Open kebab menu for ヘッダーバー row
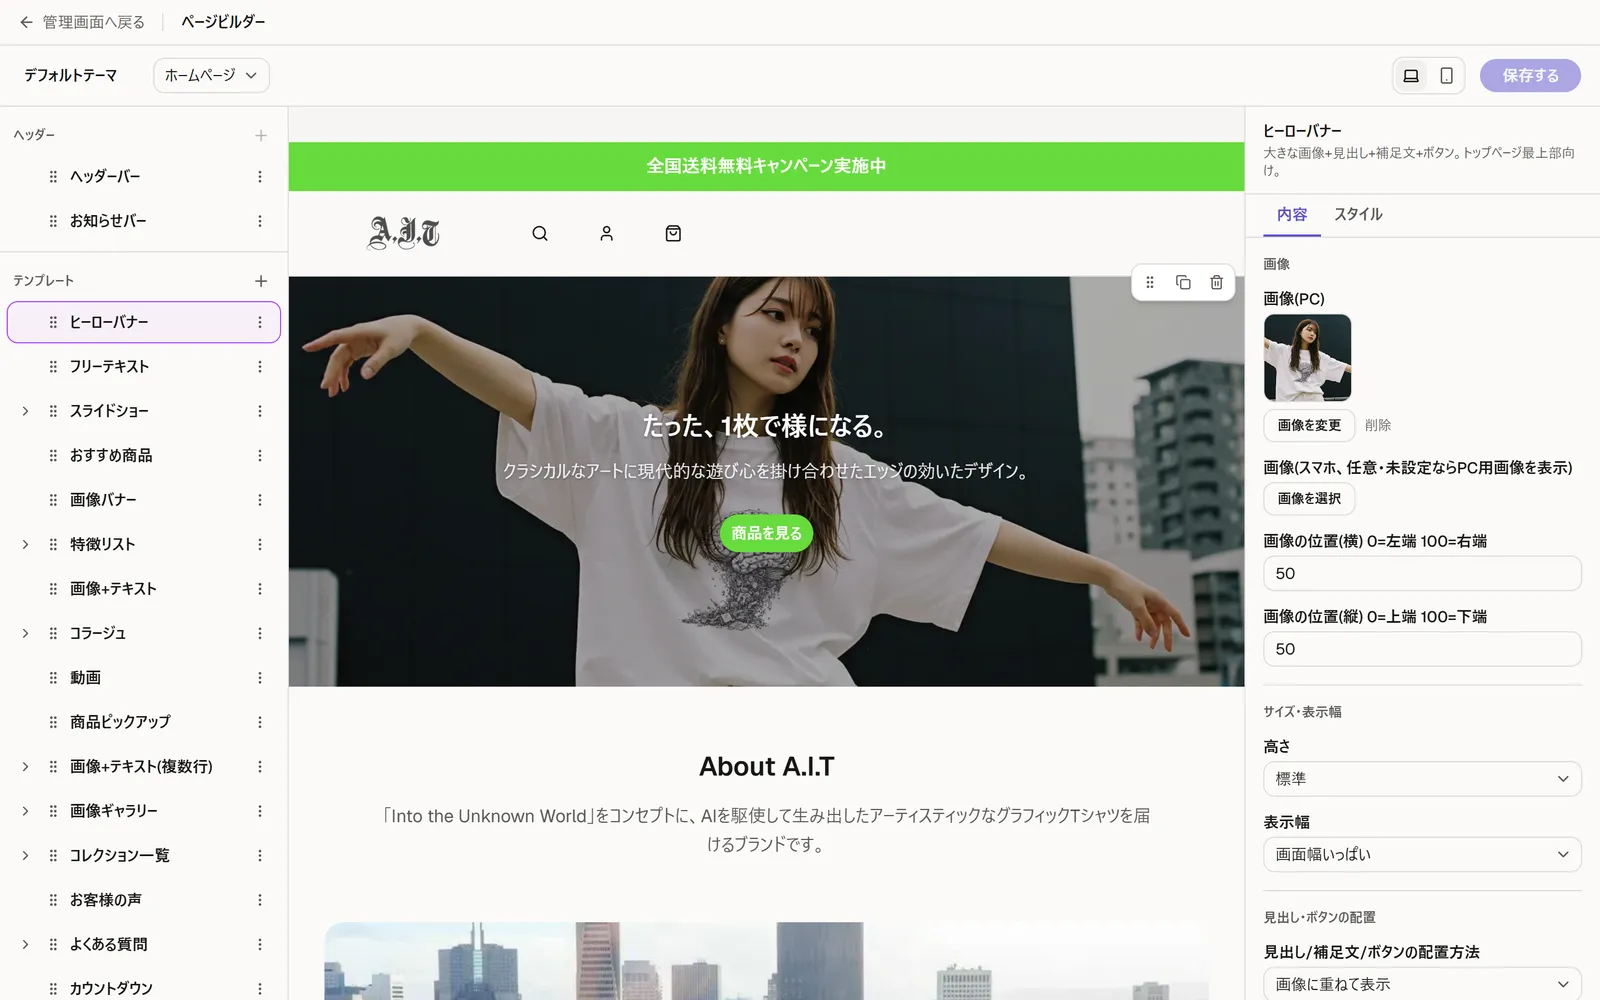The image size is (1600, 1000). tap(260, 177)
